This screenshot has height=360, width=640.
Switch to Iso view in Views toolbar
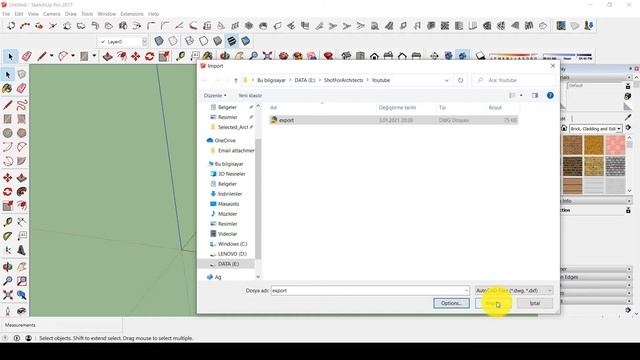point(347,56)
